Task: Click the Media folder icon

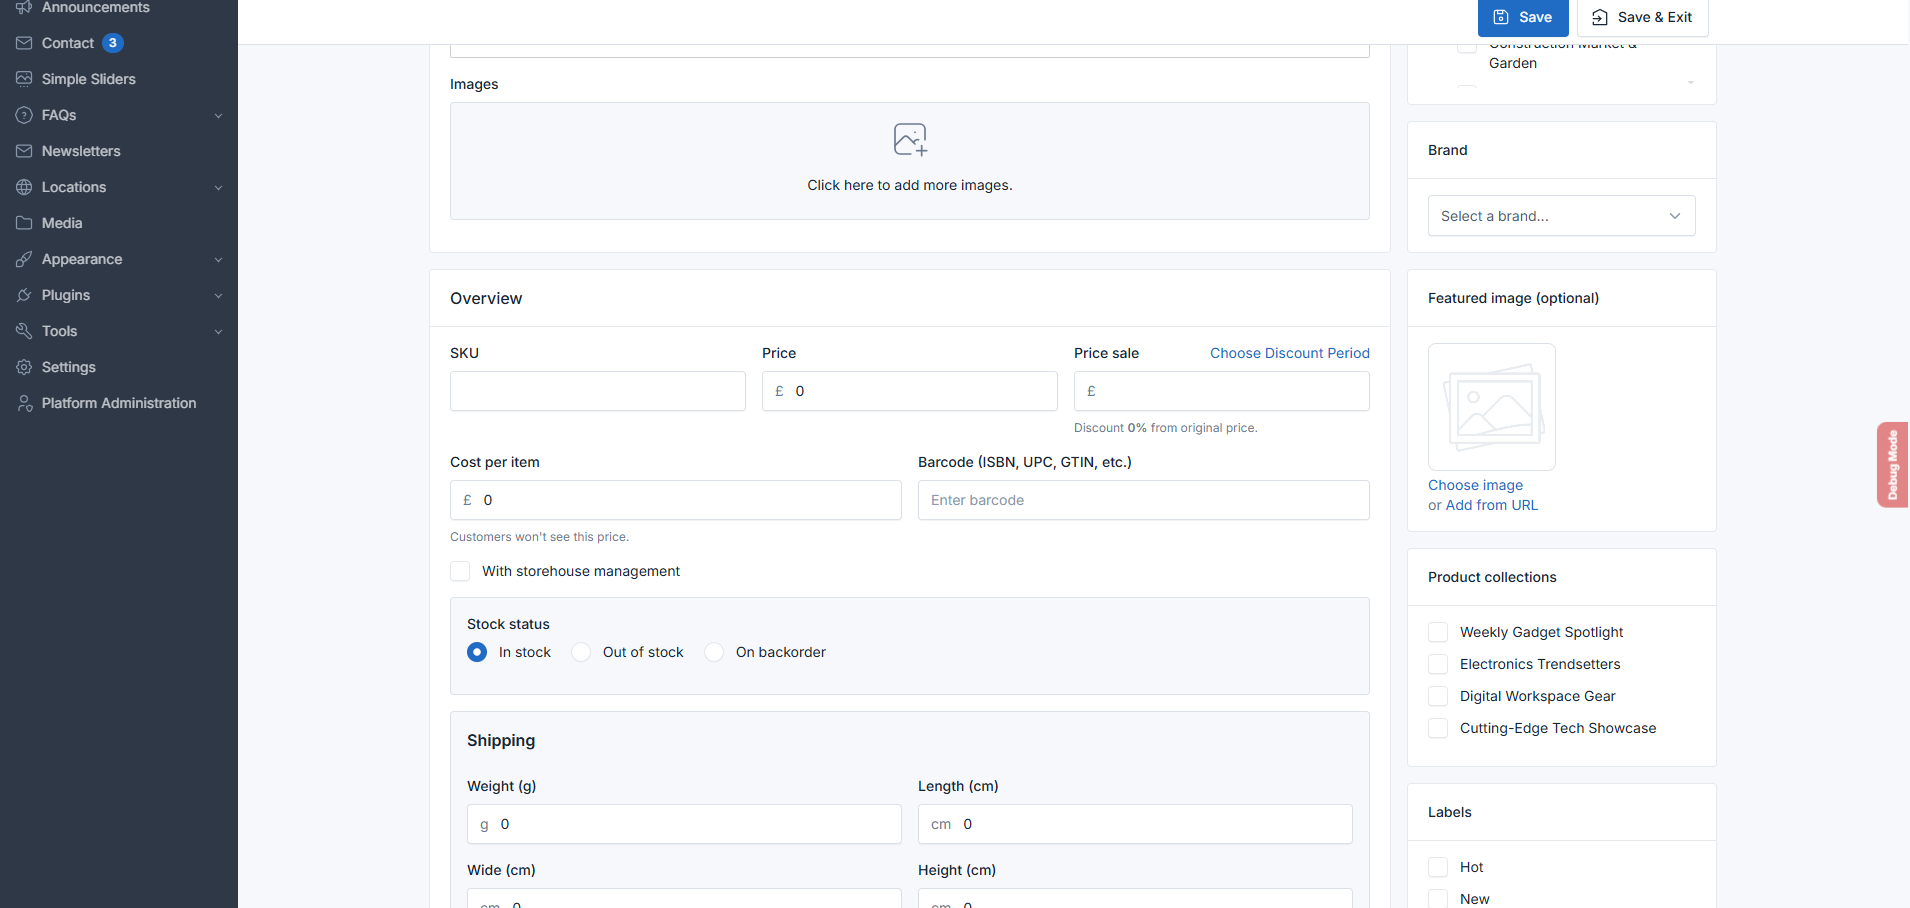Action: pos(24,223)
